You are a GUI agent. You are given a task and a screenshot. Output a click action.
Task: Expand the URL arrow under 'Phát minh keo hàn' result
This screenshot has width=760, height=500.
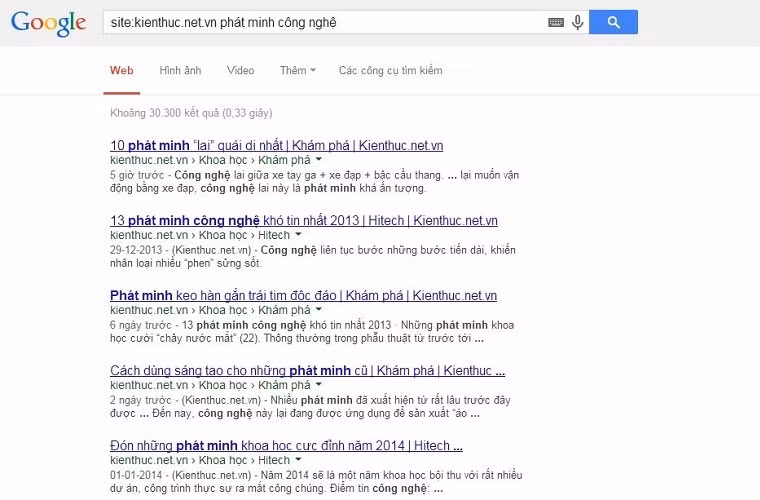318,310
